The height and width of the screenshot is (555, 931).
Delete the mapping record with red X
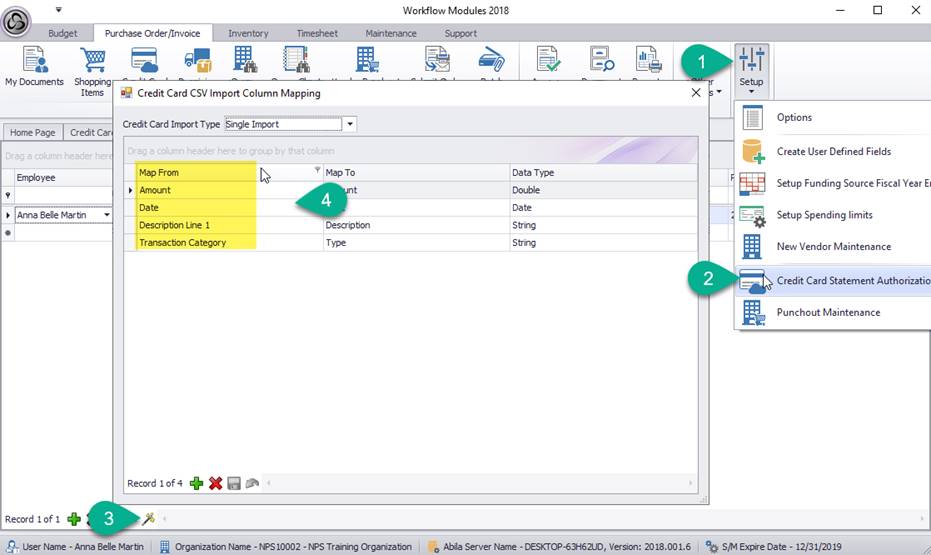(x=215, y=483)
